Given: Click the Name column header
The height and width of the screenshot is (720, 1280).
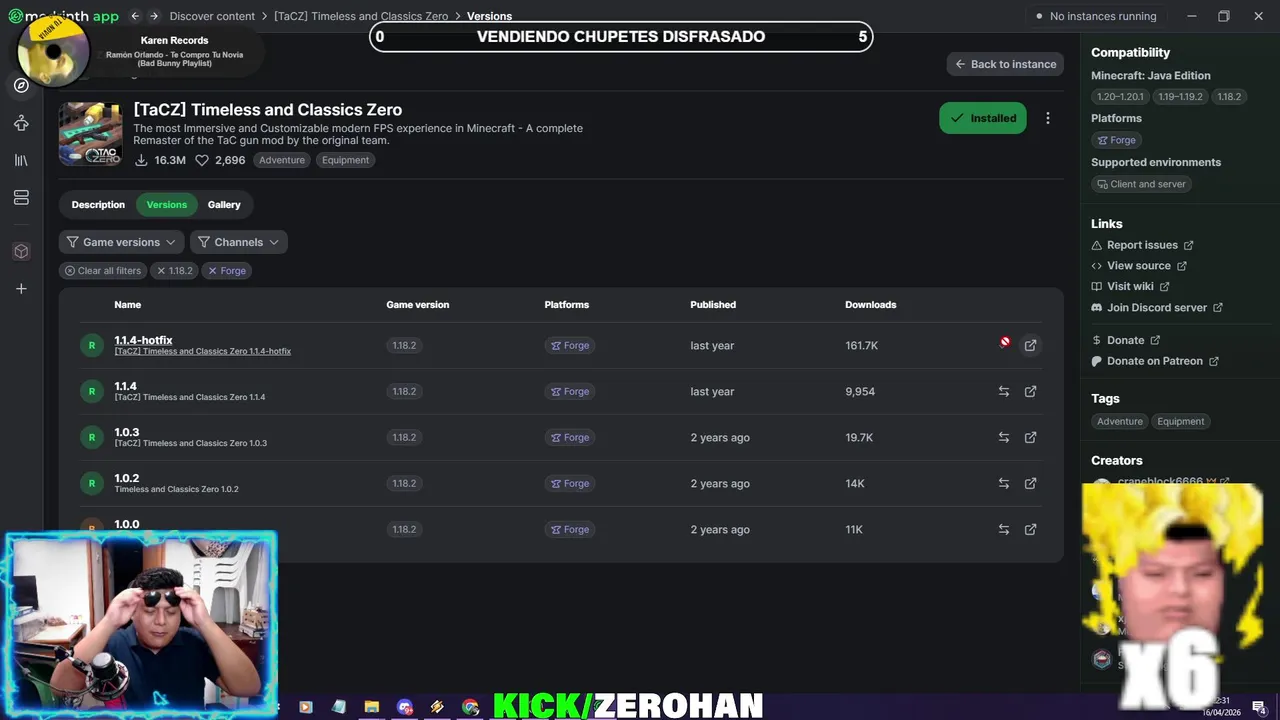Looking at the screenshot, I should pos(127,305).
